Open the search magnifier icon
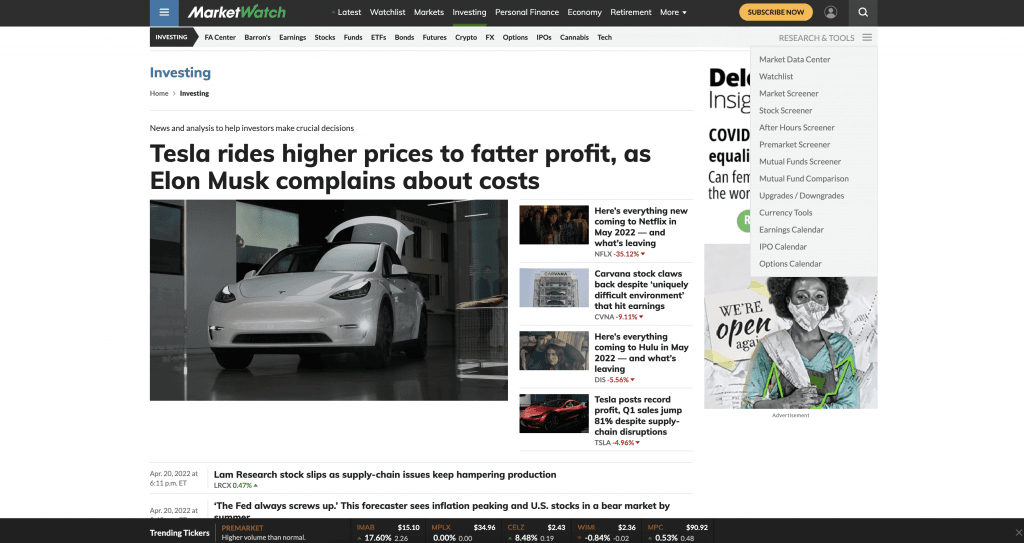This screenshot has width=1024, height=543. point(863,12)
